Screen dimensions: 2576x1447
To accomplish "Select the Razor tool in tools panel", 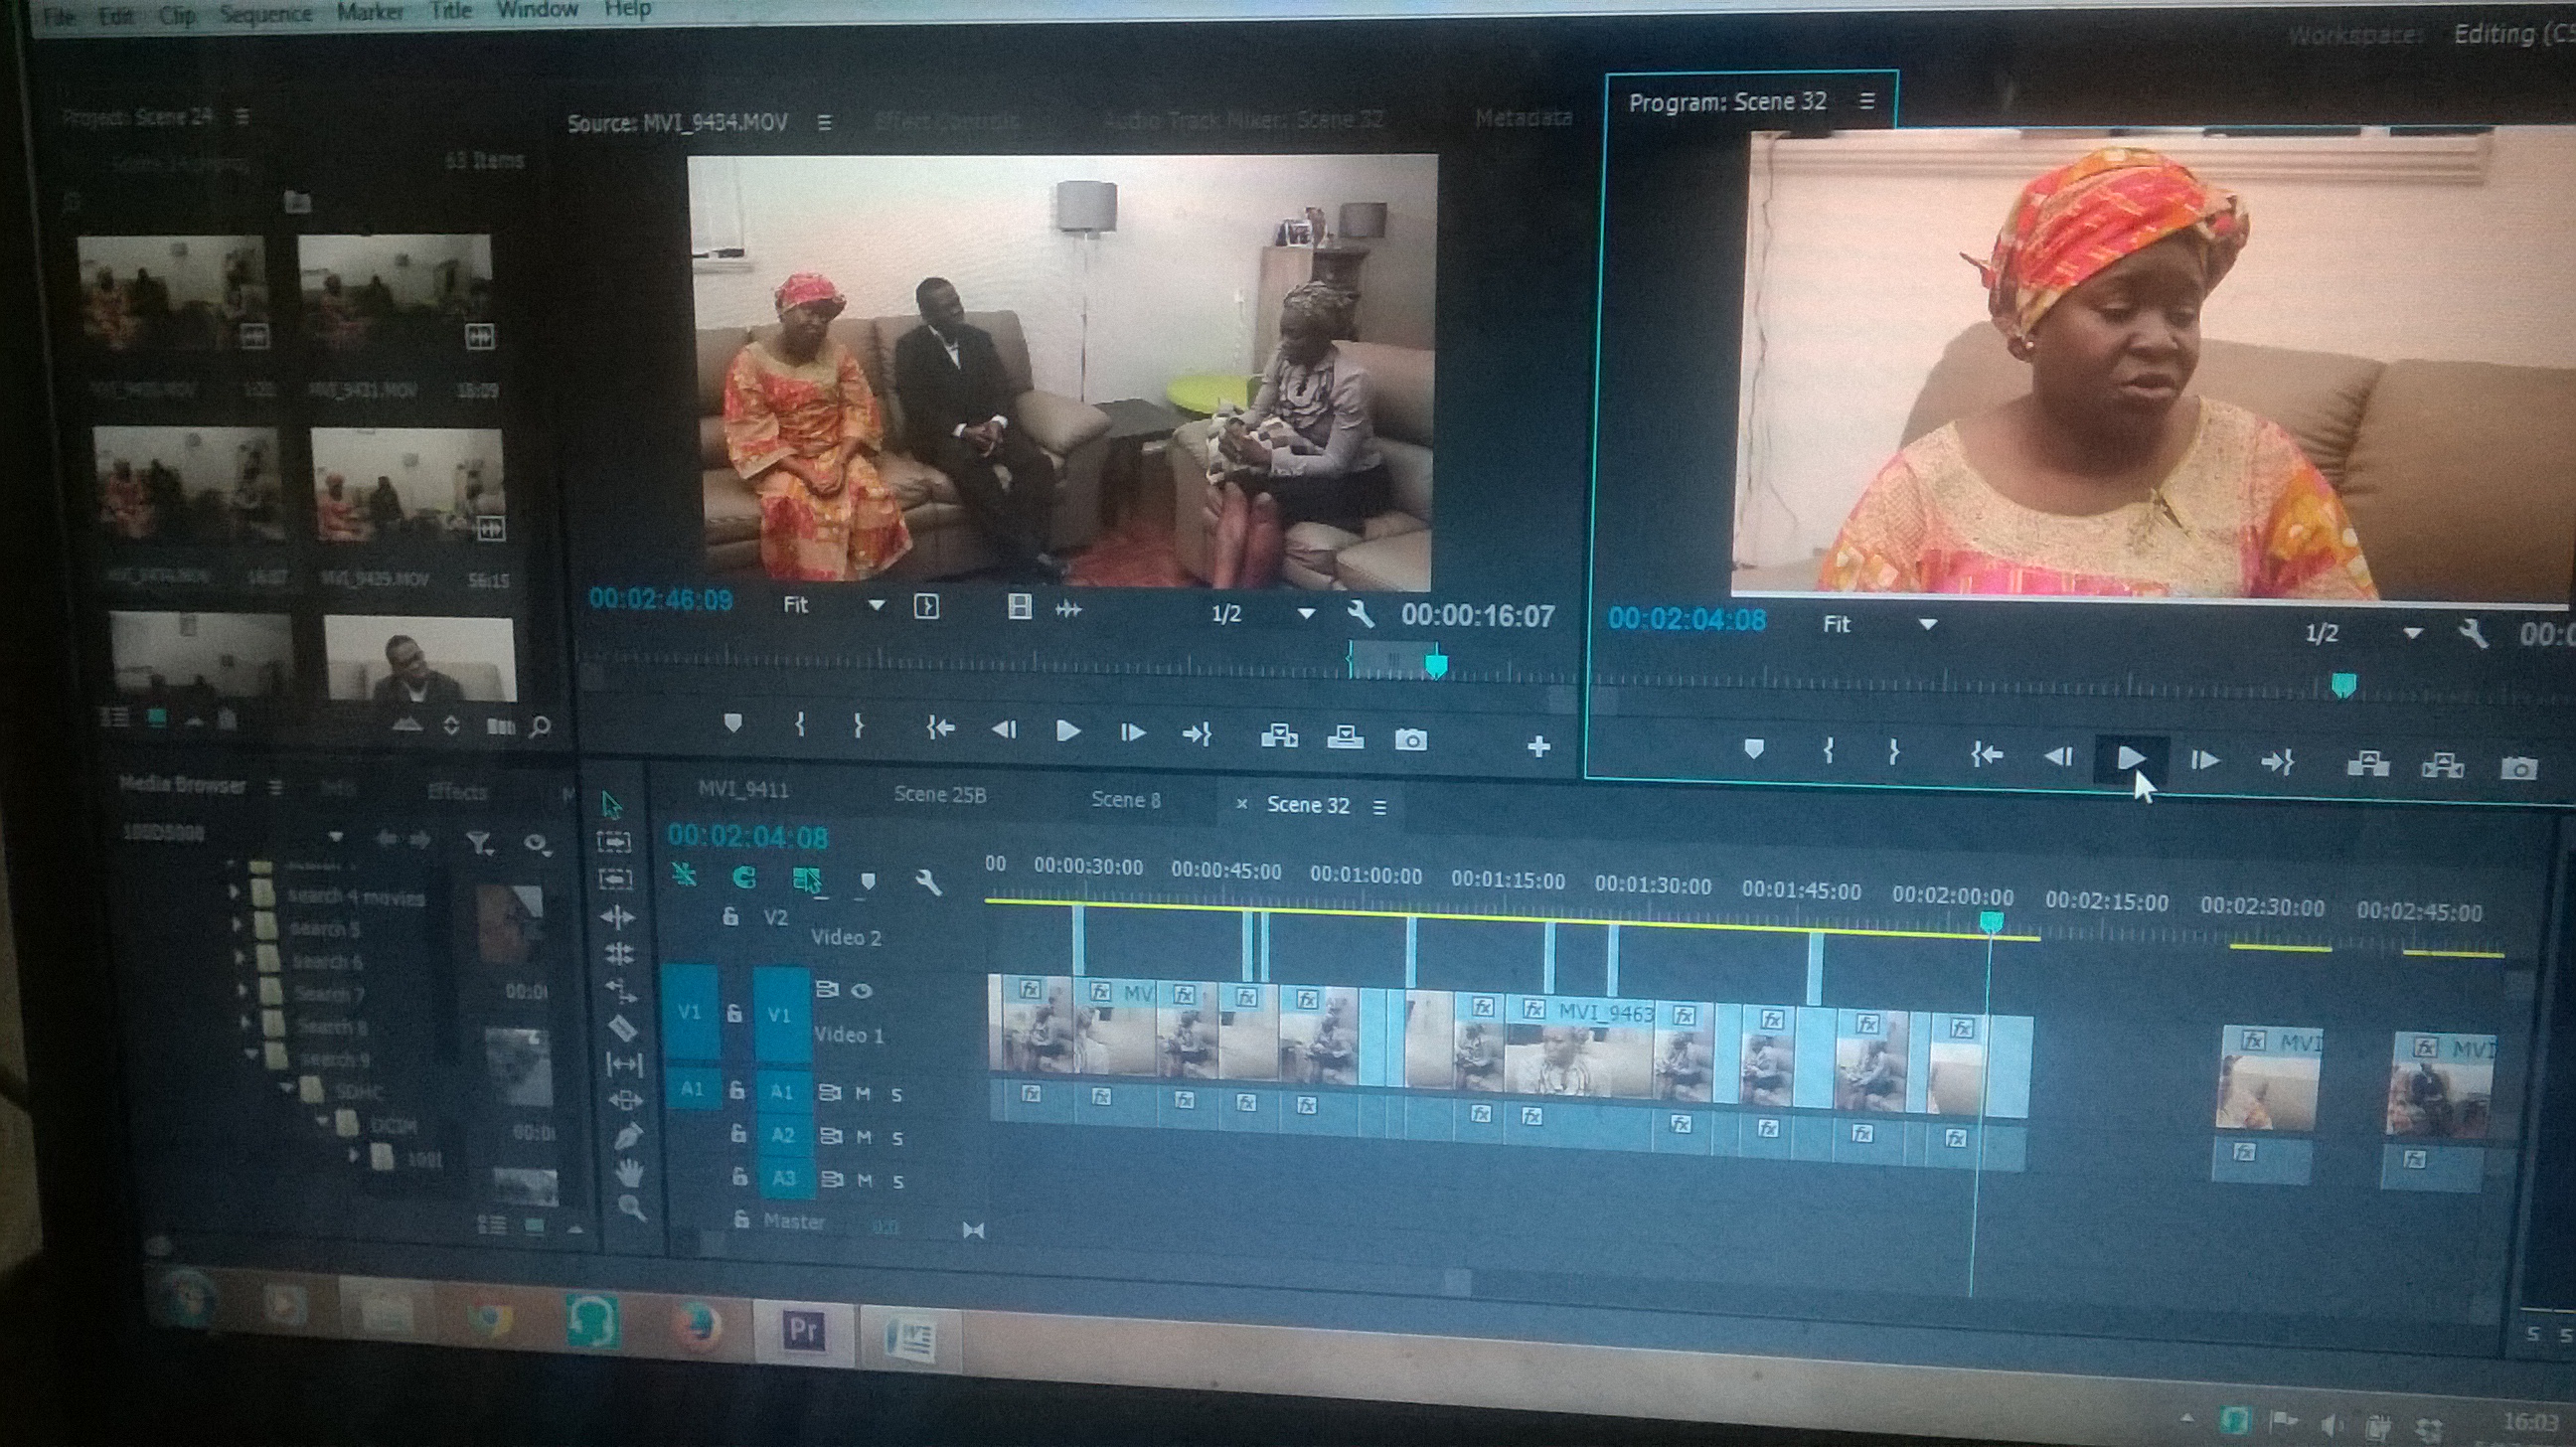I will pos(622,1027).
